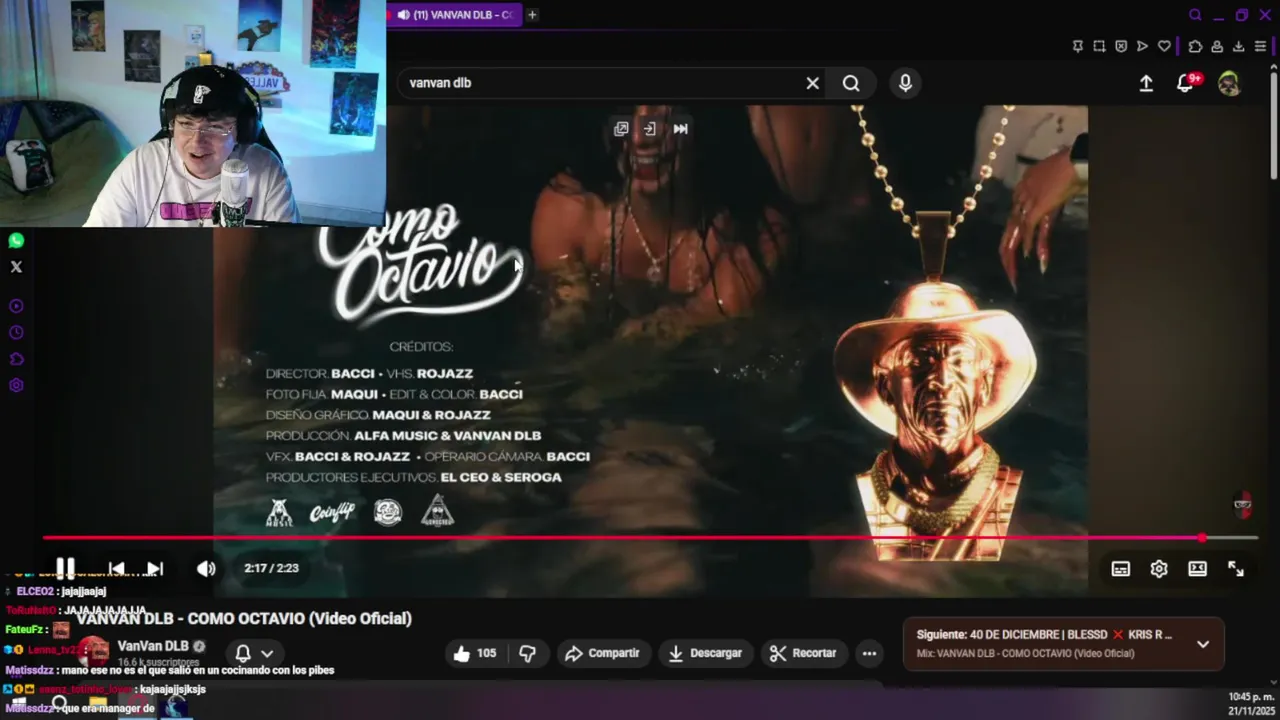Click the pin icon in browser toolbar
The height and width of the screenshot is (720, 1280).
[x=1077, y=46]
